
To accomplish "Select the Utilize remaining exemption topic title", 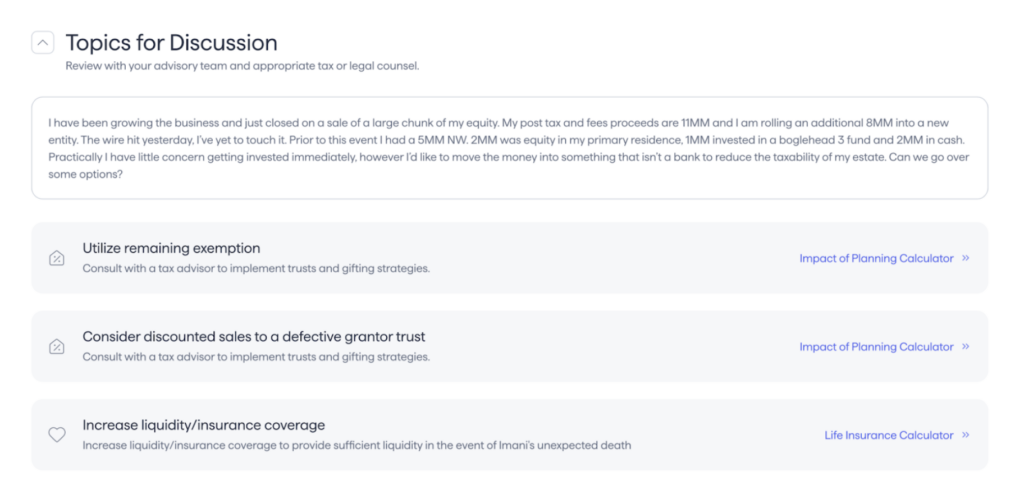I will [x=171, y=248].
